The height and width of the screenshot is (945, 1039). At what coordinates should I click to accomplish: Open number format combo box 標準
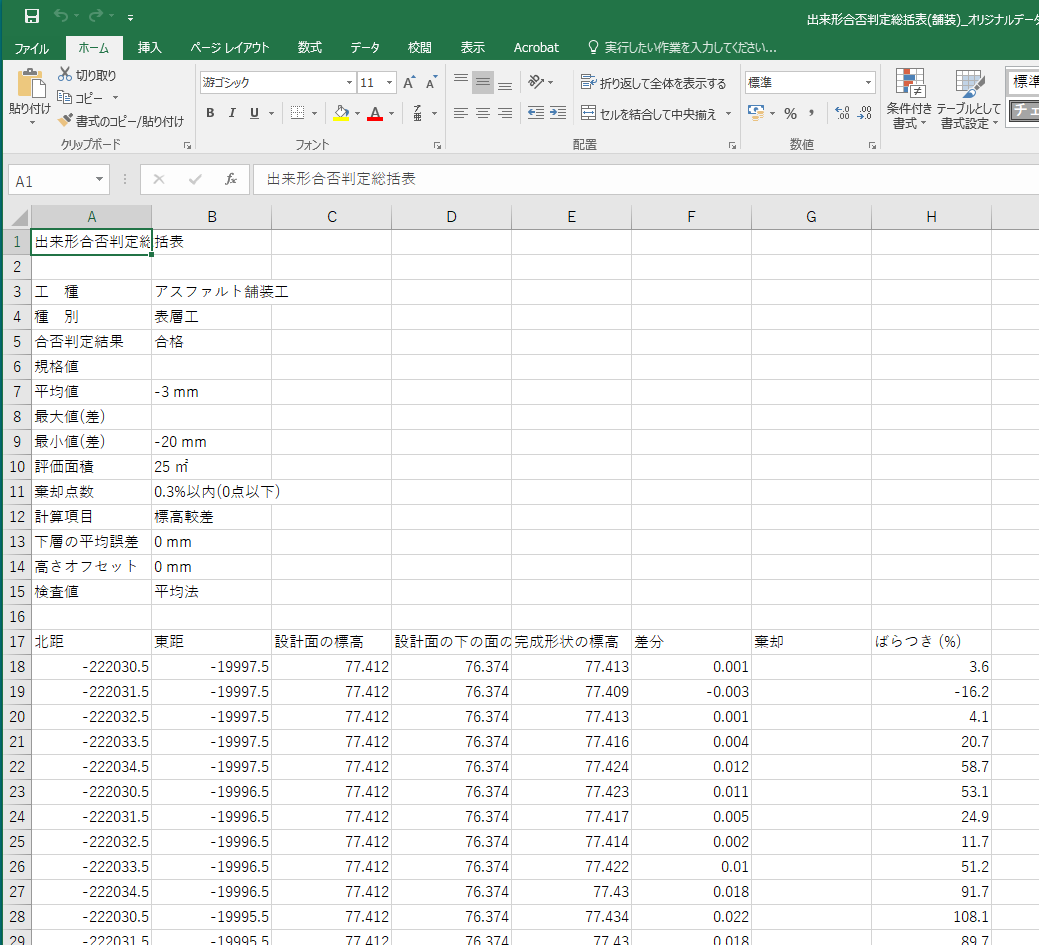pos(810,83)
